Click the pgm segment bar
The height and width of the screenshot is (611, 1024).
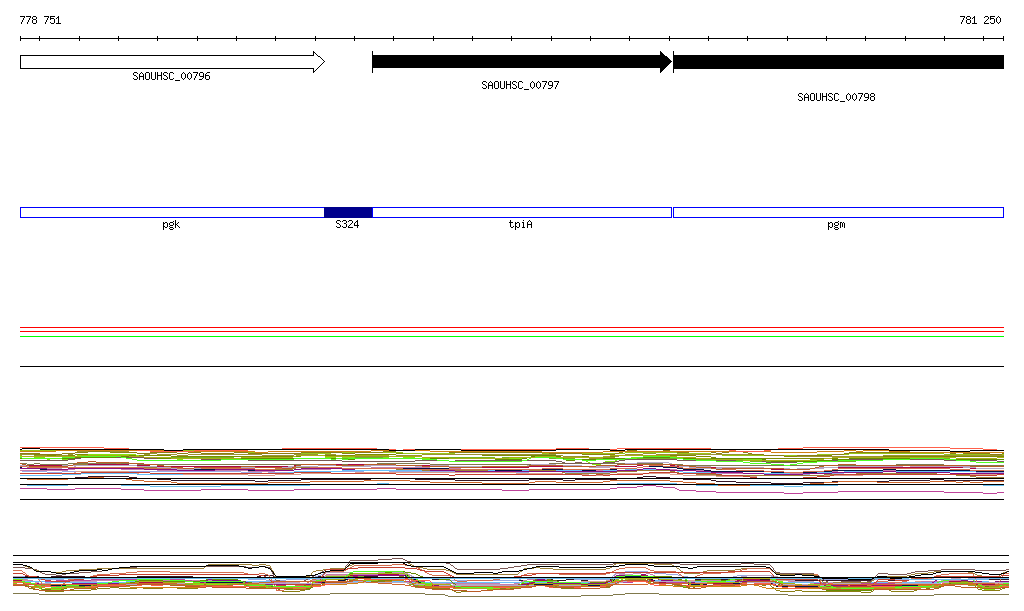tap(837, 212)
